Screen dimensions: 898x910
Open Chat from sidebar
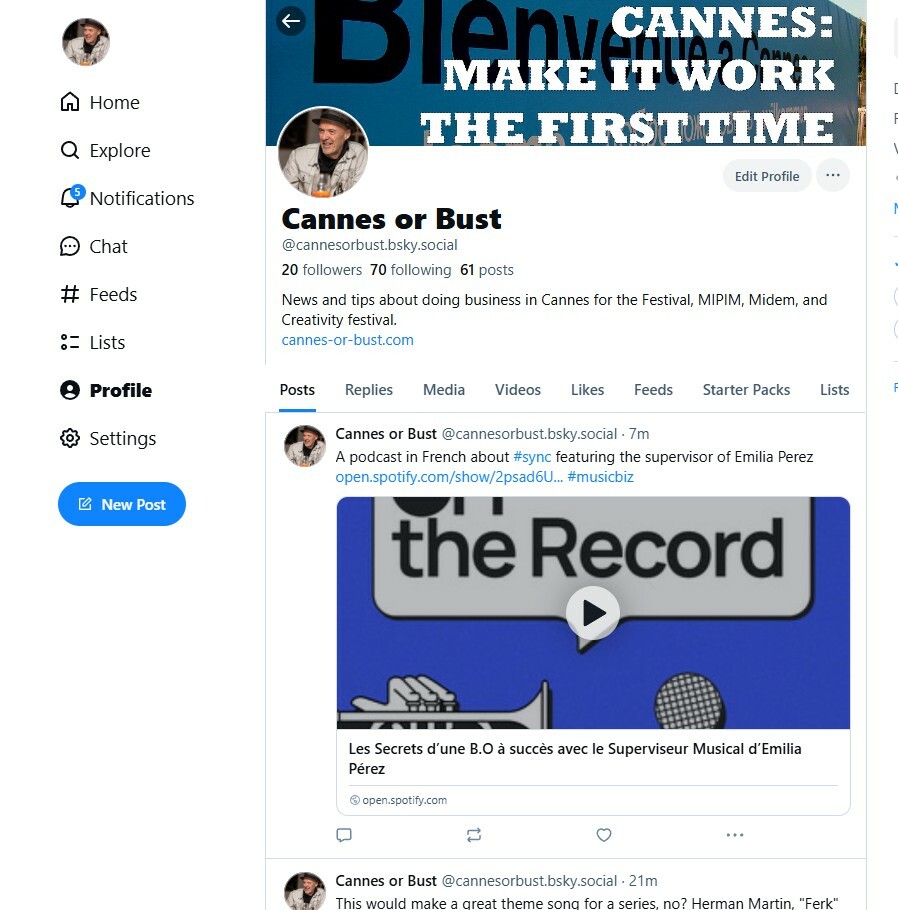[93, 246]
